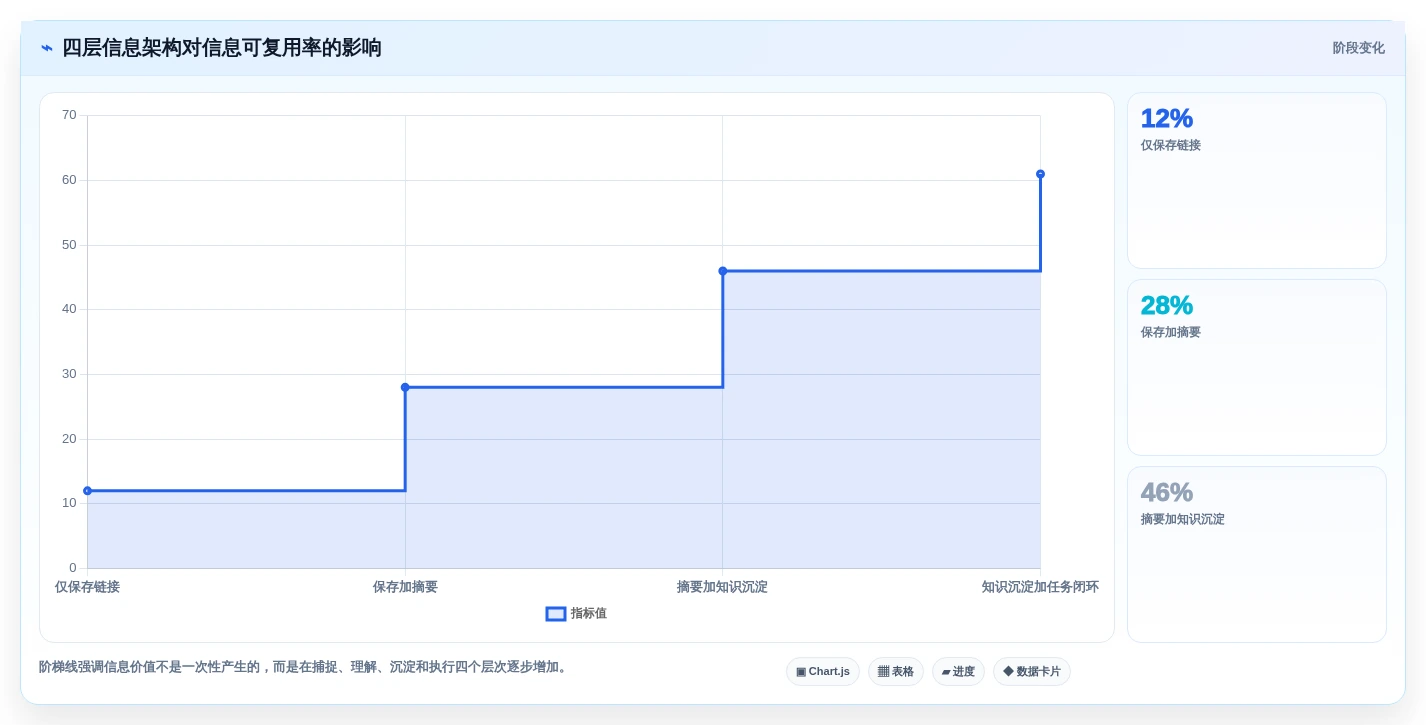The width and height of the screenshot is (1426, 725).
Task: Click the chart title 四层信息架构对信息可复用率的影响
Action: pos(222,48)
